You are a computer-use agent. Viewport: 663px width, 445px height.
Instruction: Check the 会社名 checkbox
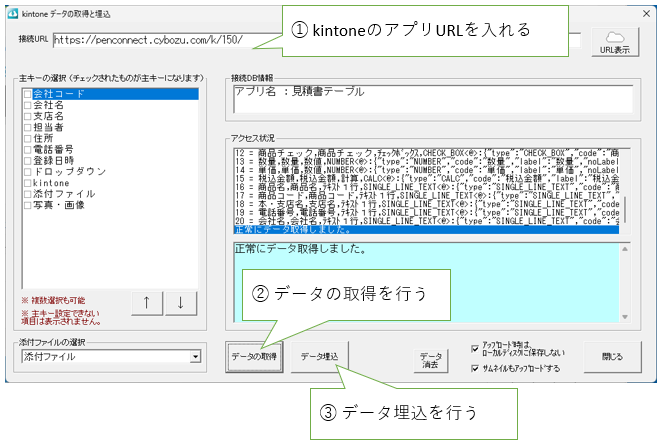click(28, 105)
